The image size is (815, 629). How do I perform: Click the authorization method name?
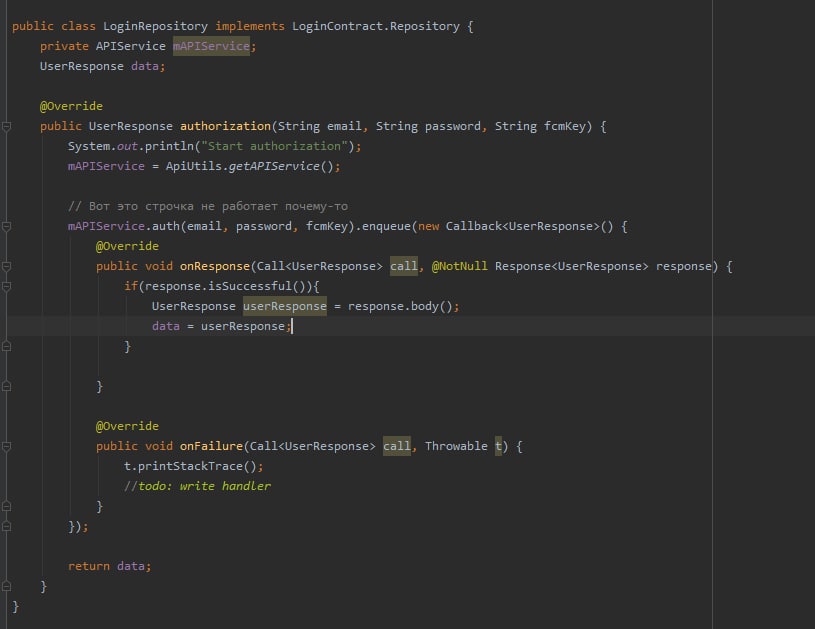click(225, 126)
